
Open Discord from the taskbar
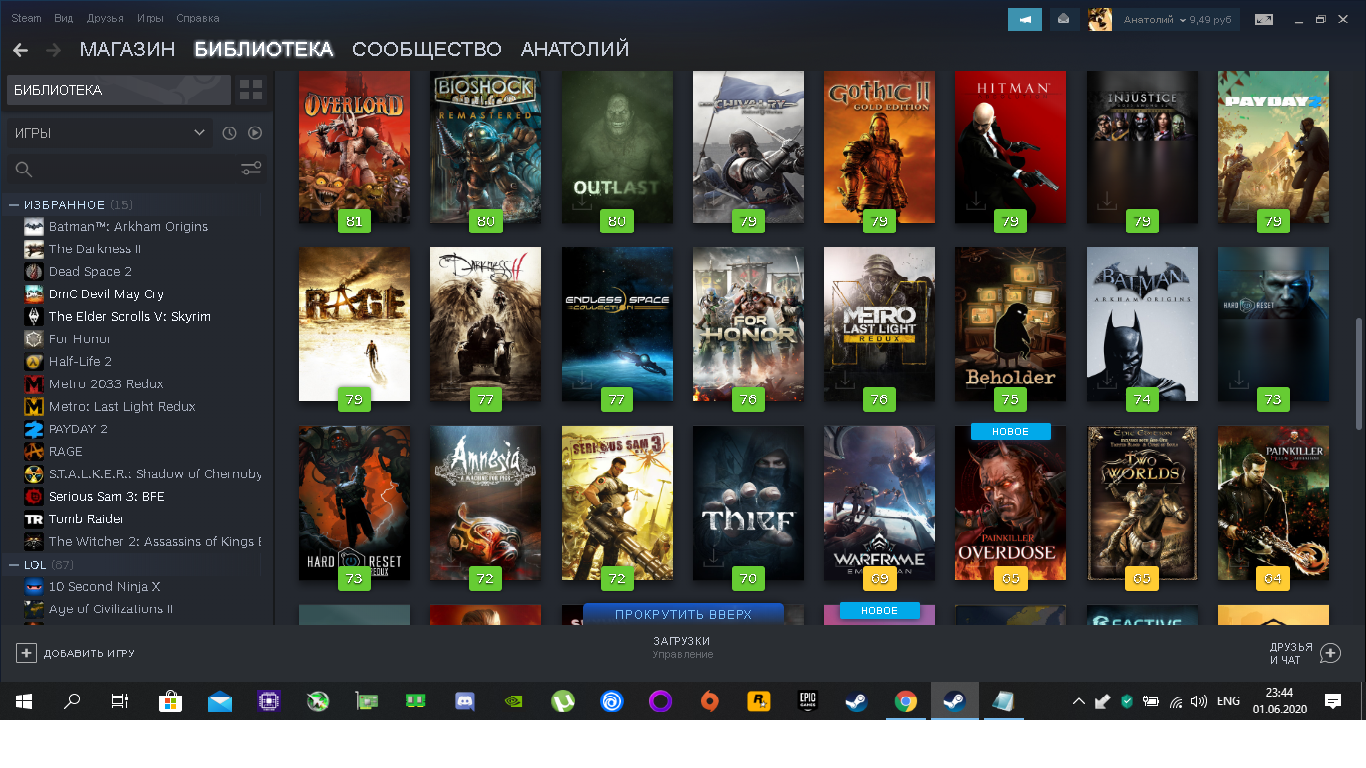(465, 702)
